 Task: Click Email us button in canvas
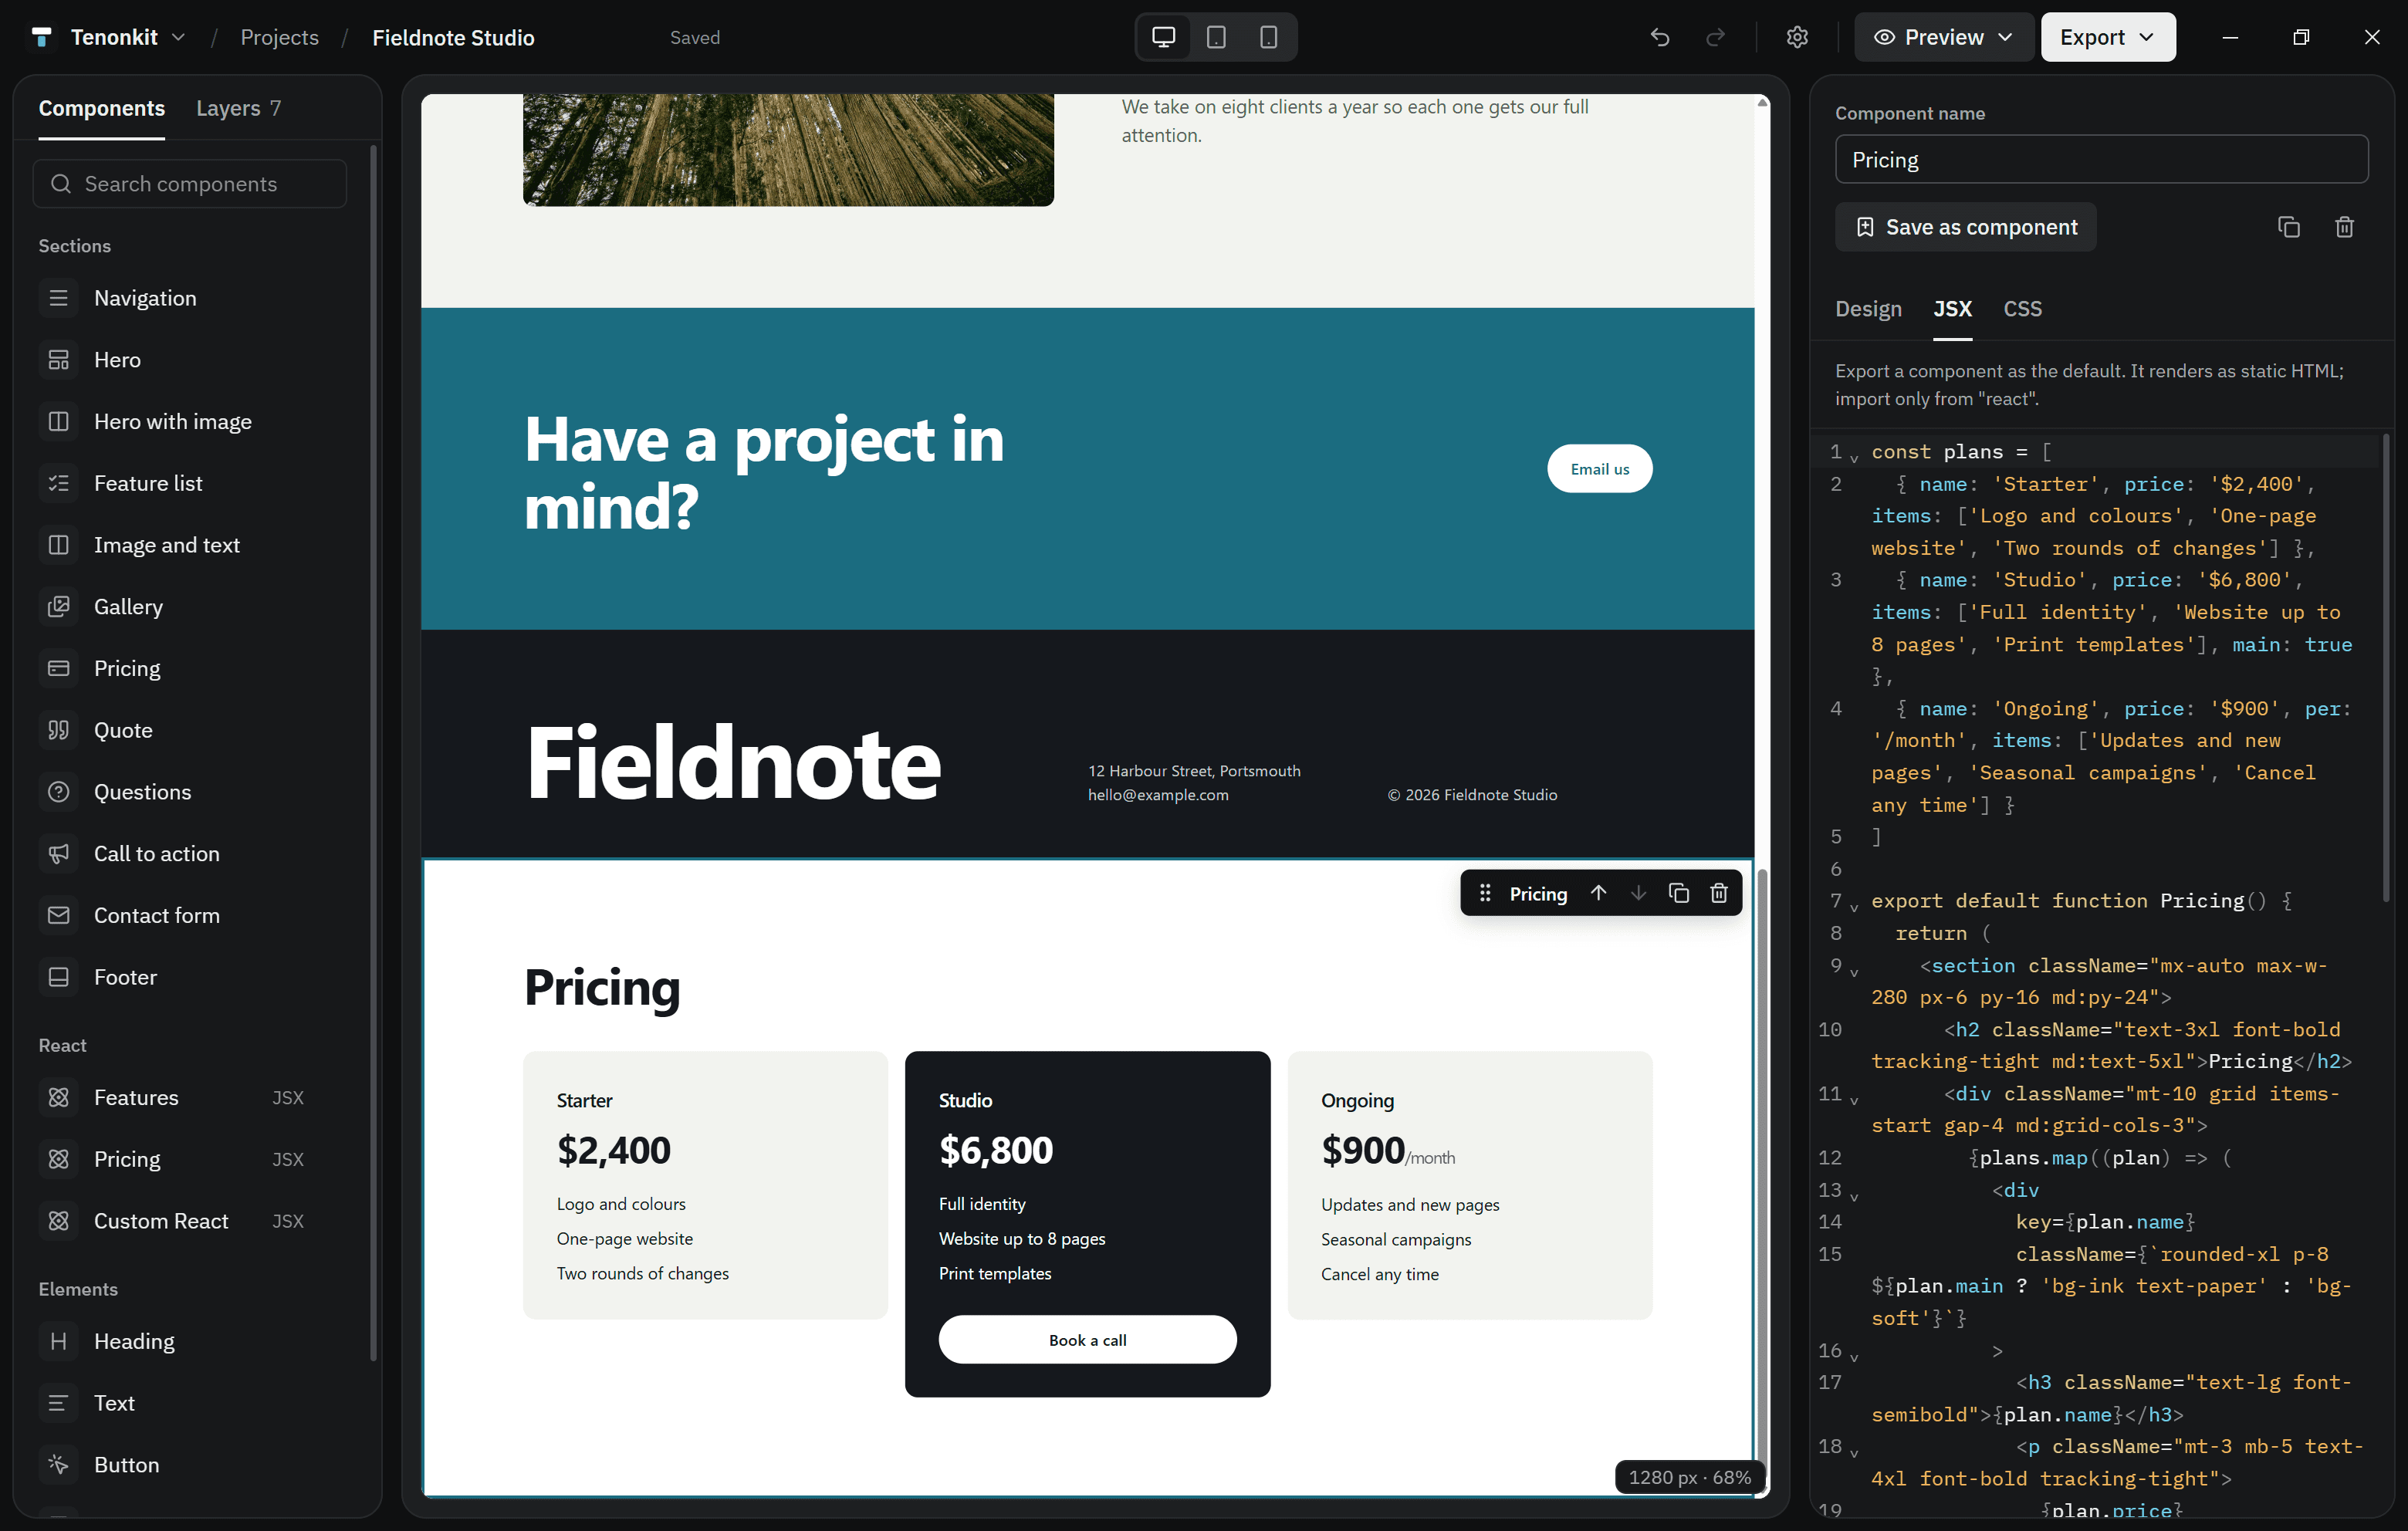coord(1599,469)
